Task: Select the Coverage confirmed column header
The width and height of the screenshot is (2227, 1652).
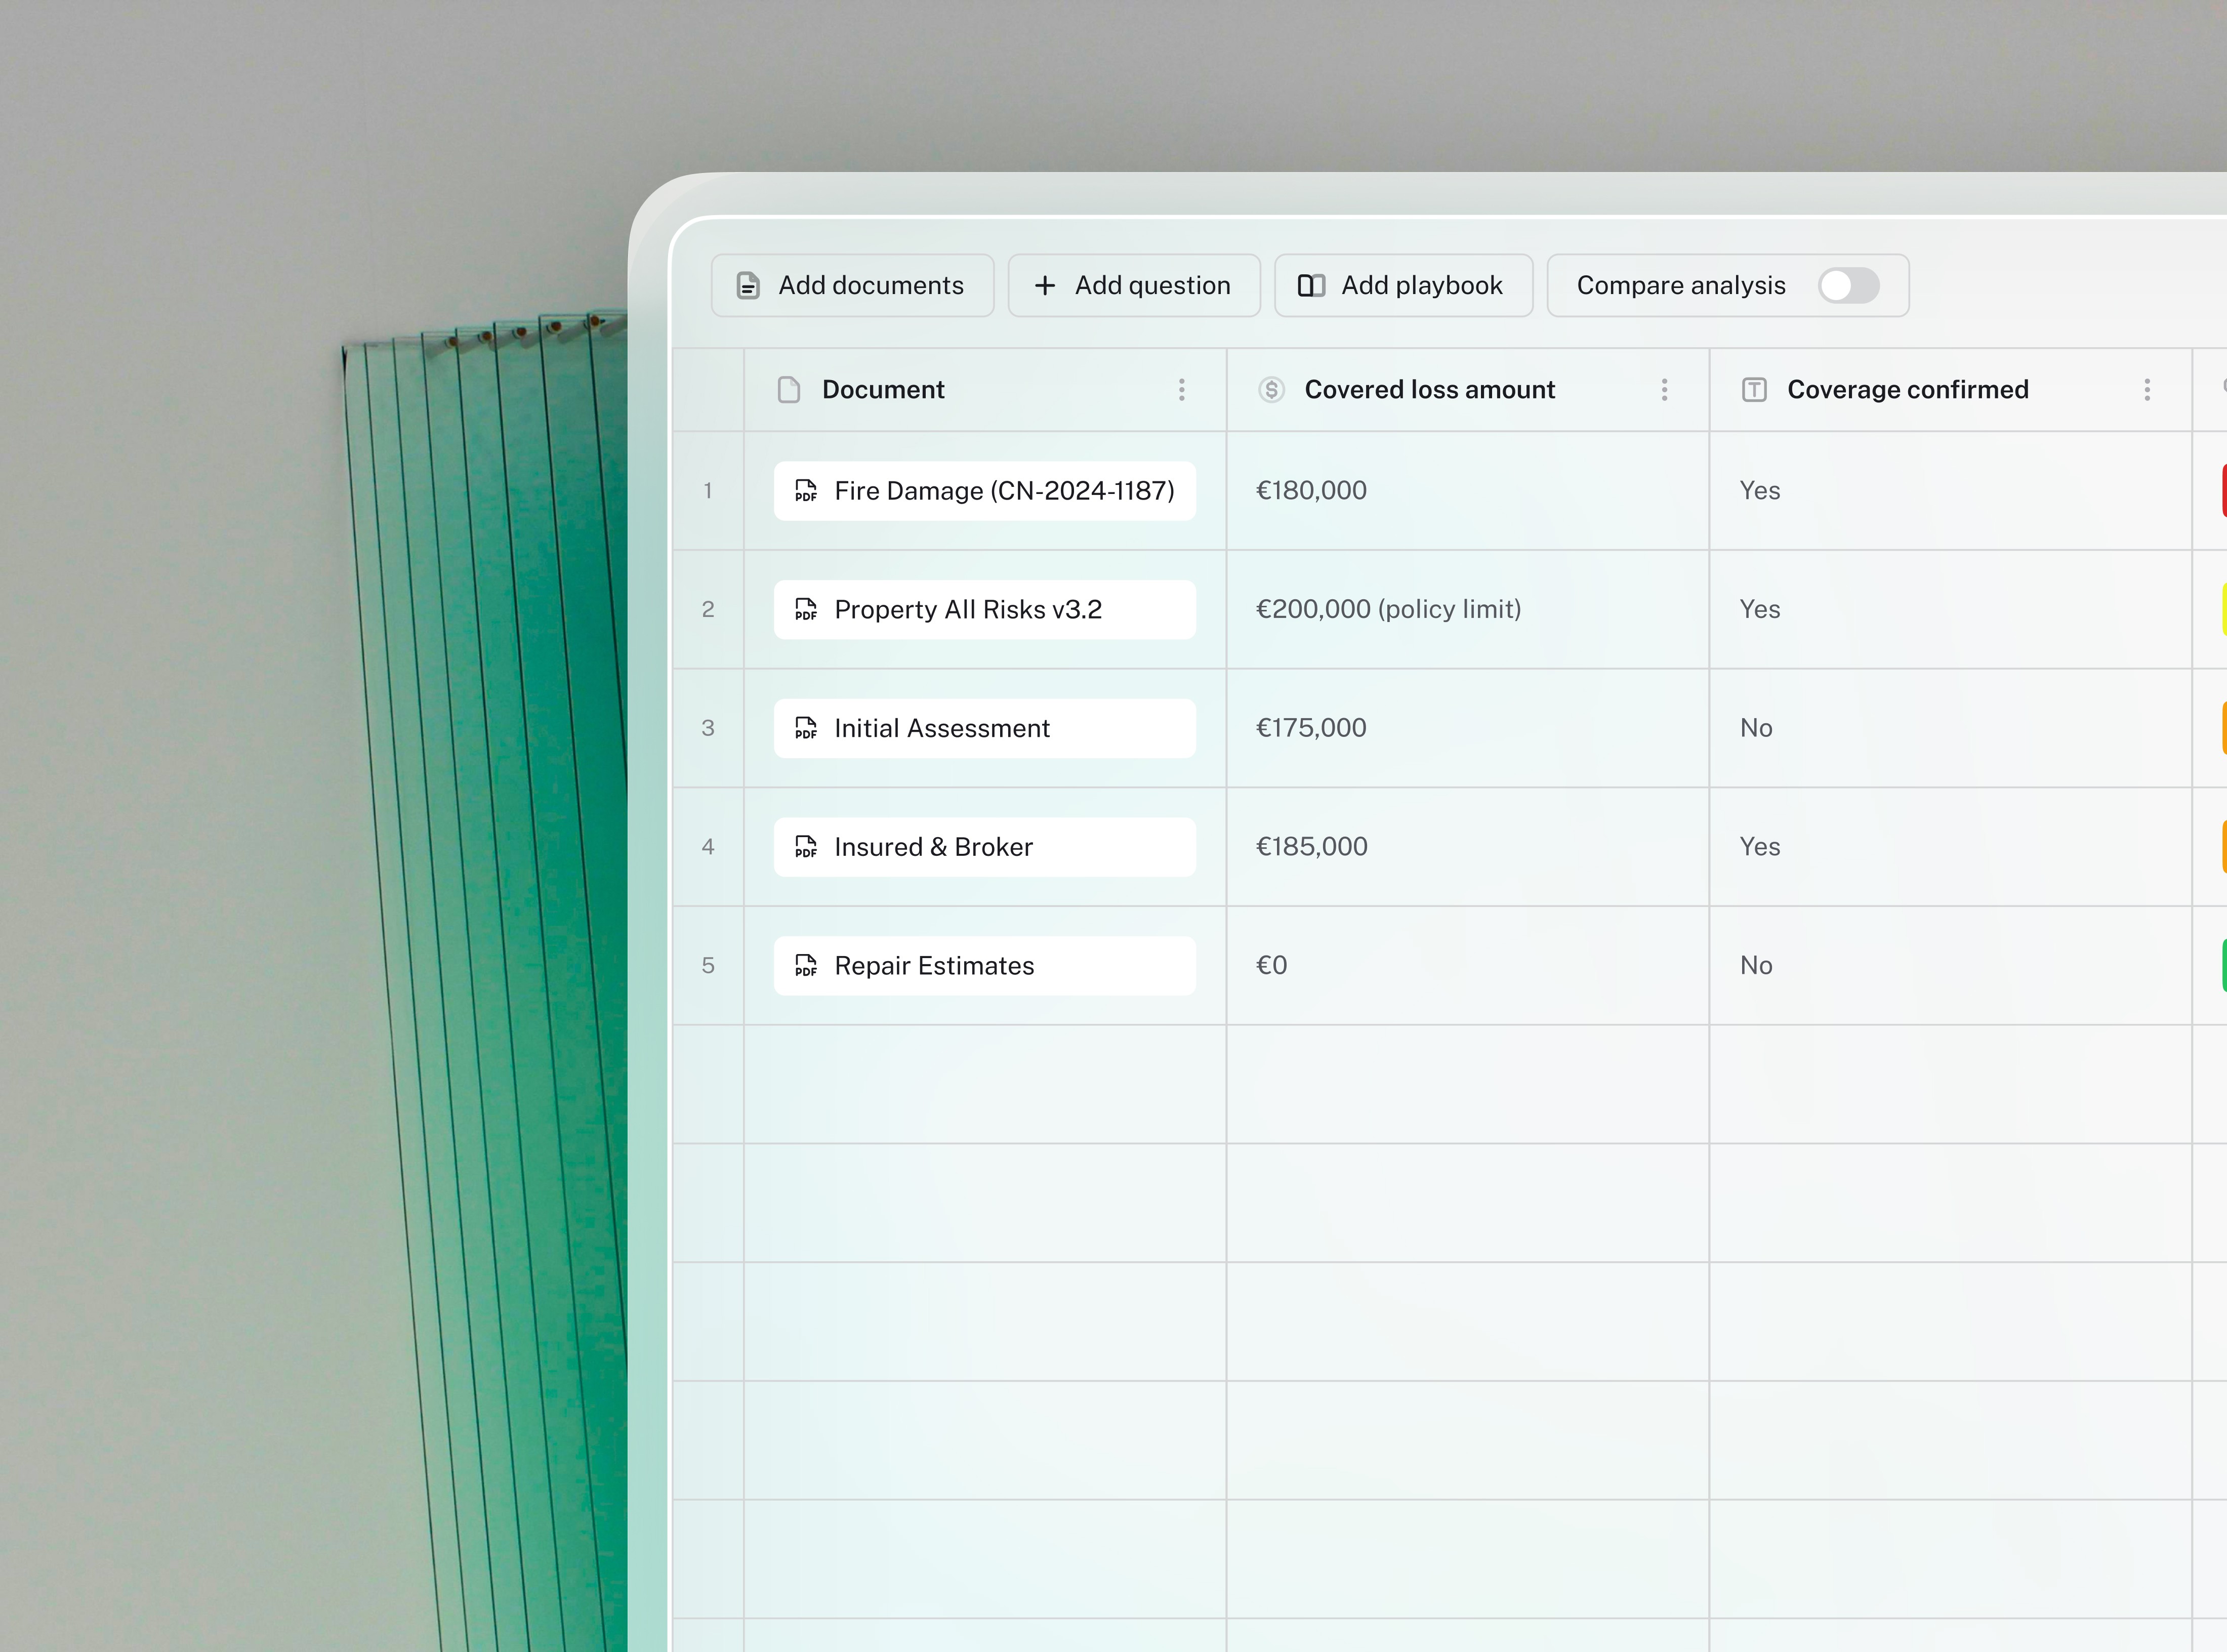Action: click(x=1907, y=390)
